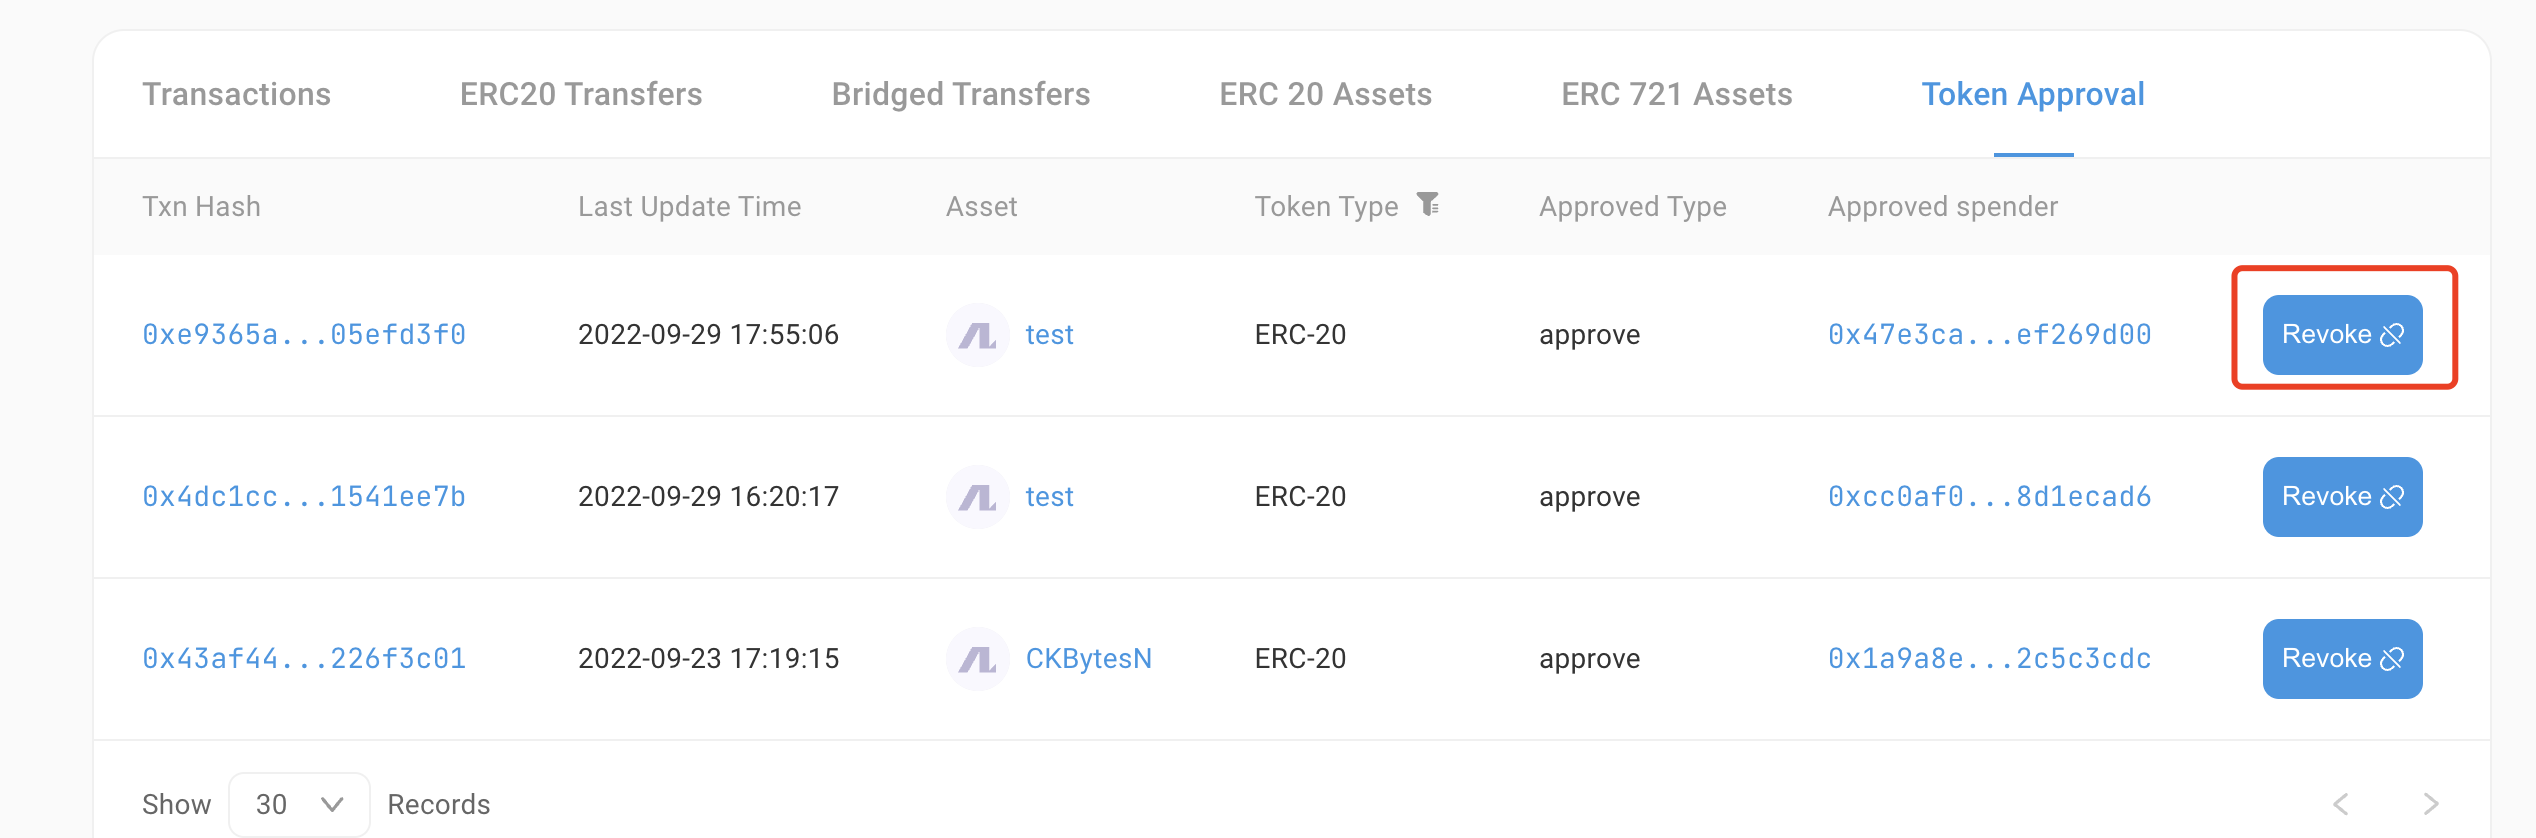Click the test token asset icon in first row
Viewport: 2536px width, 838px height.
pyautogui.click(x=976, y=334)
